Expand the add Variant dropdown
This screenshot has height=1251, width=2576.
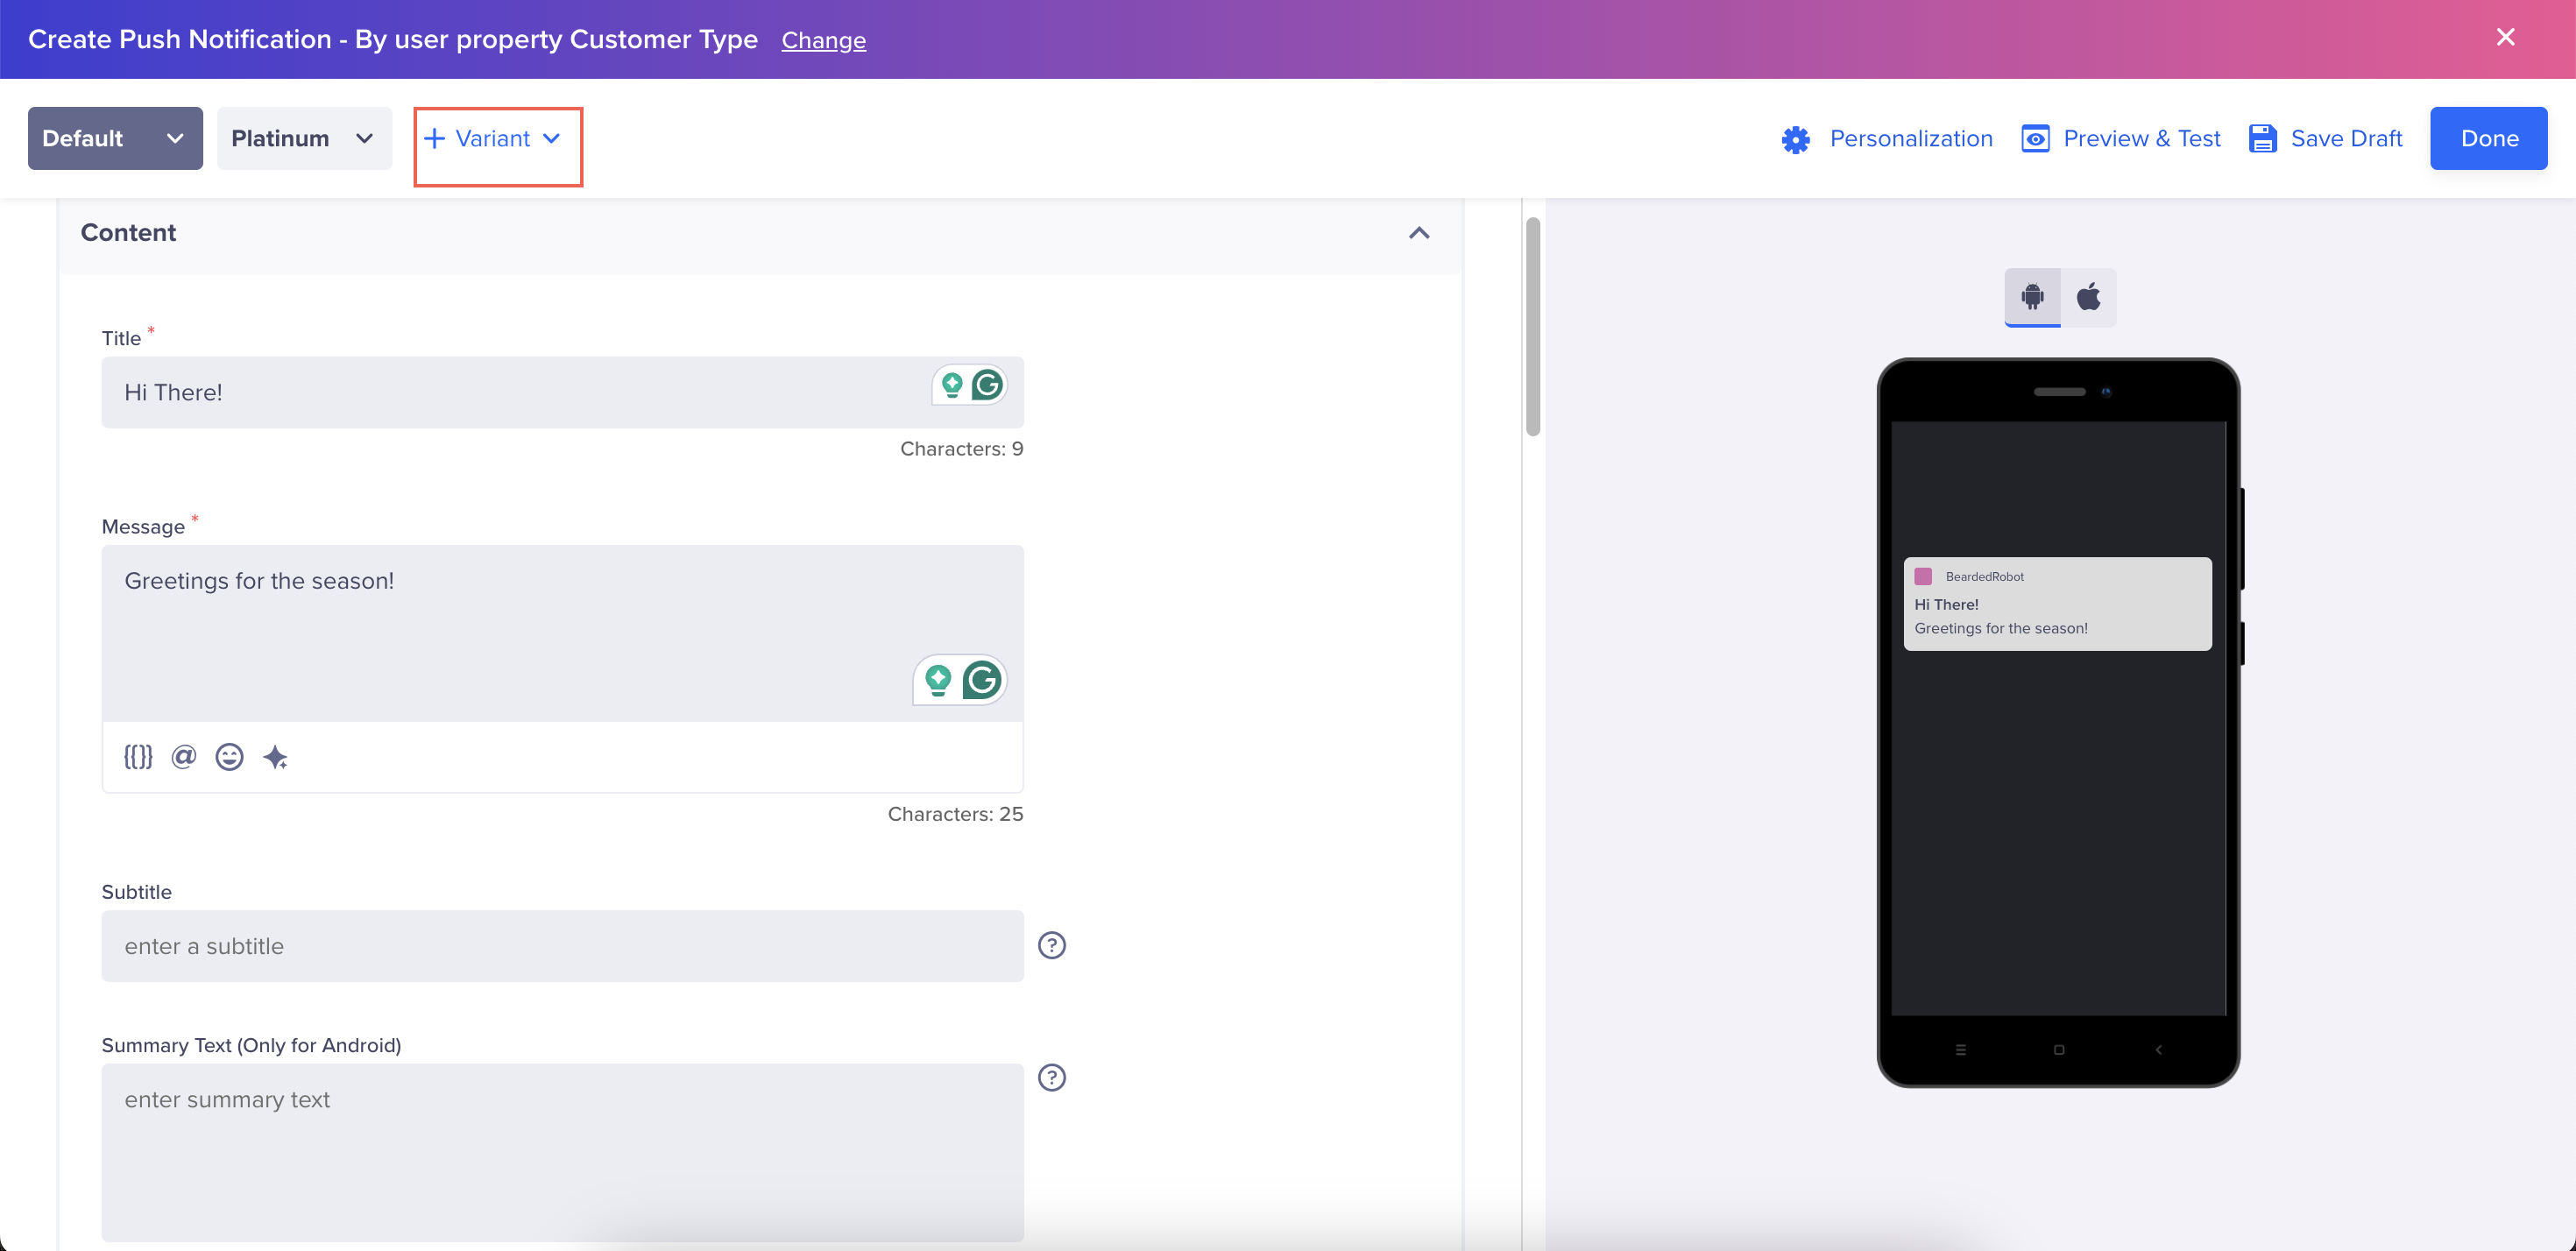point(496,138)
